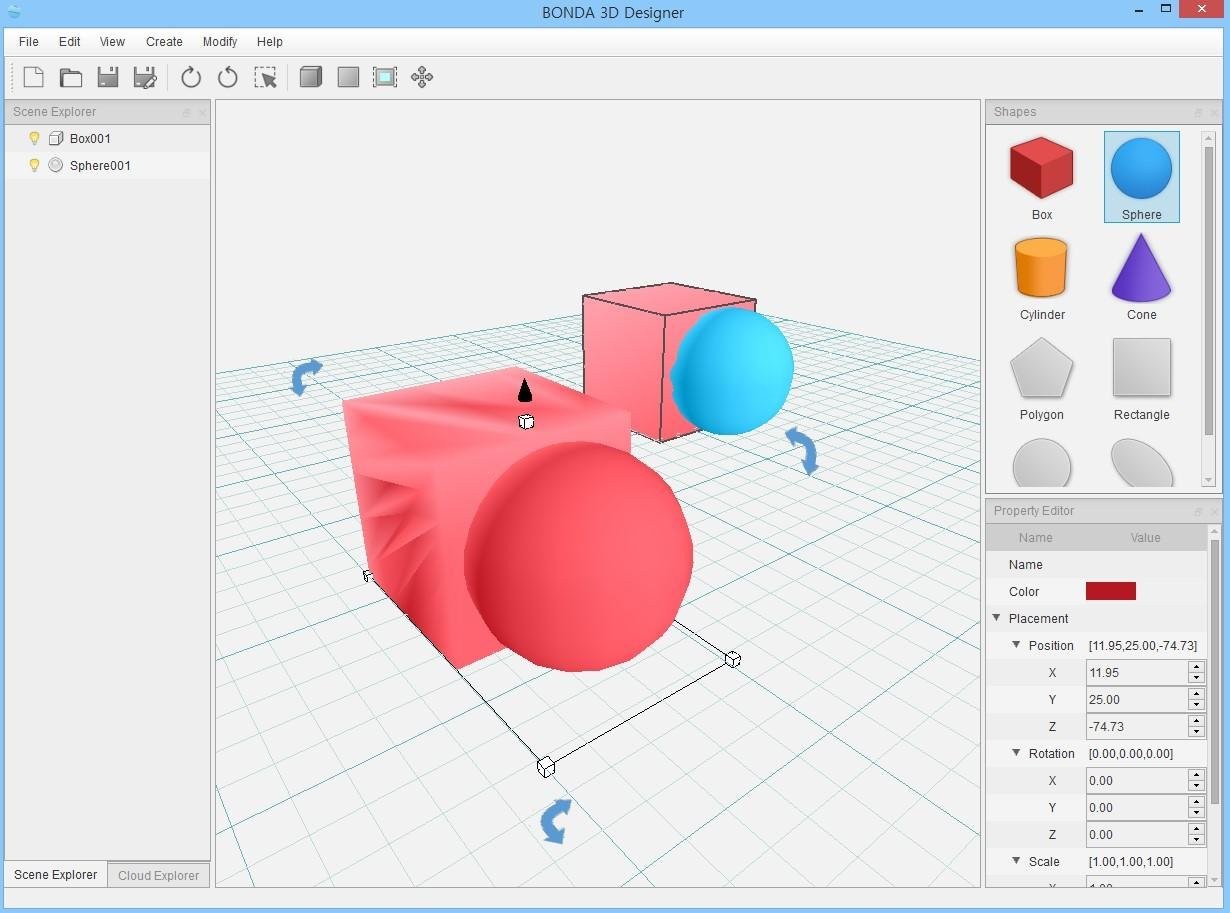1230x913 pixels.
Task: Activate the dashed selection cursor tool
Action: (x=265, y=77)
